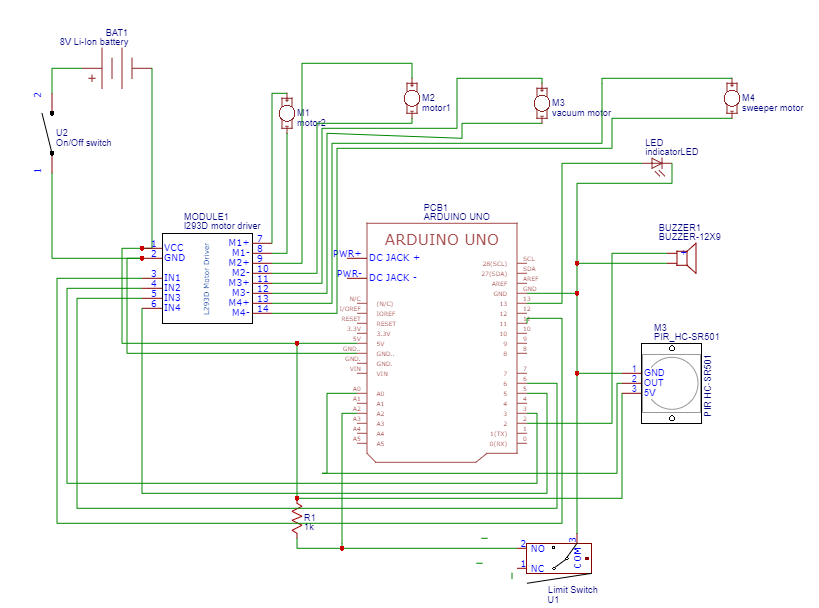
Task: Click the 'DC JACK -' label
Action: pos(393,278)
